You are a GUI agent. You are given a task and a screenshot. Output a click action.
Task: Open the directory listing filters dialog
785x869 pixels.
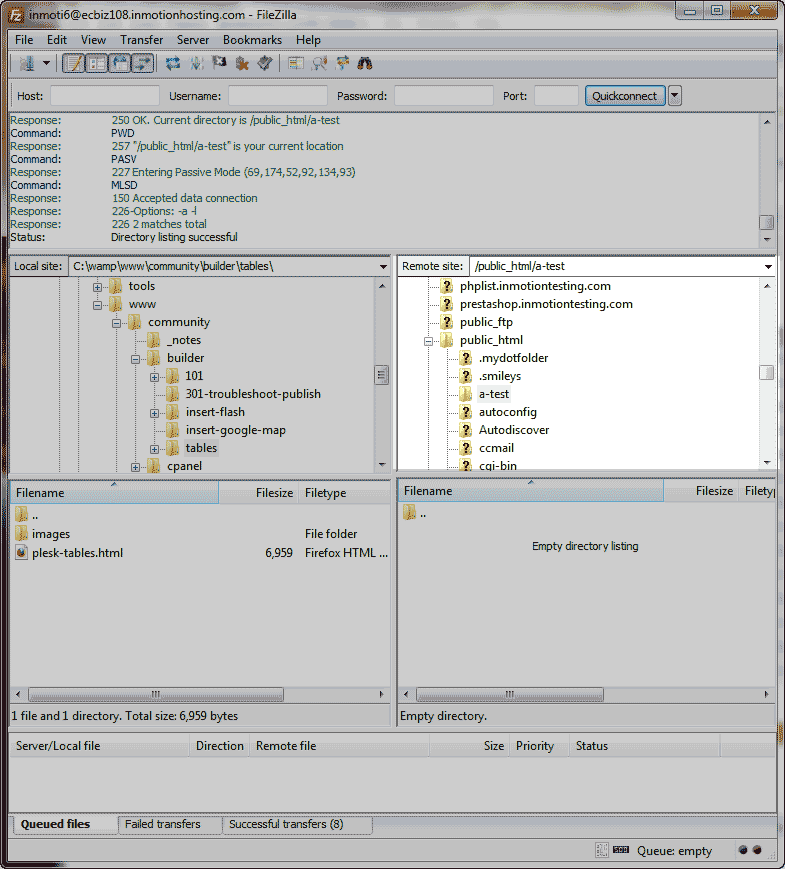[296, 63]
